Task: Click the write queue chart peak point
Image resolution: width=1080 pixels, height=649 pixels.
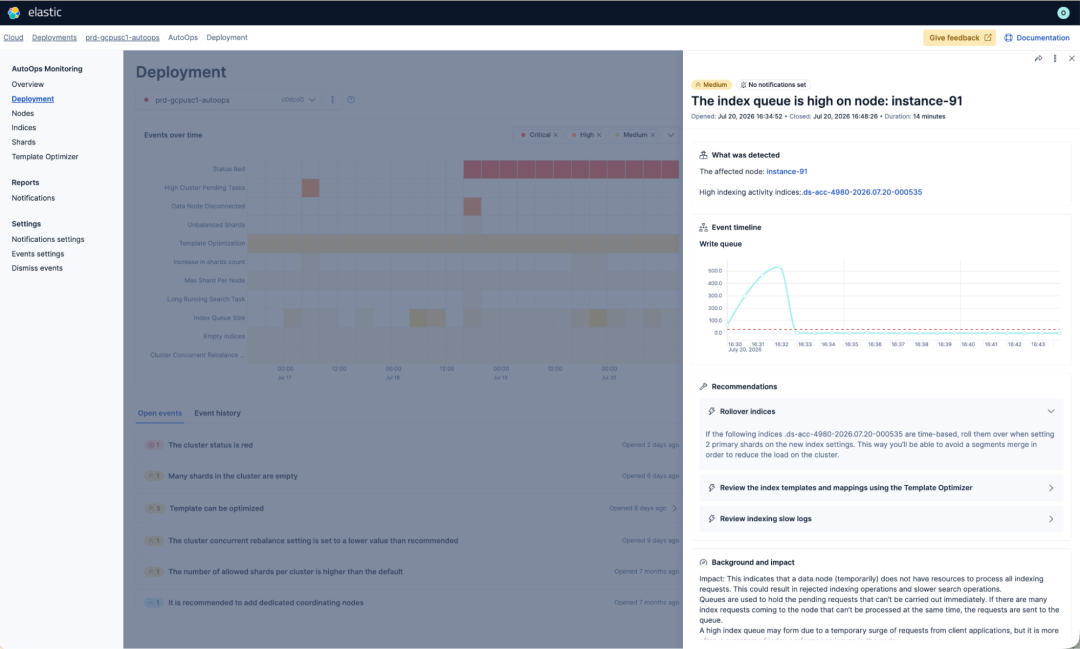Action: [779, 267]
